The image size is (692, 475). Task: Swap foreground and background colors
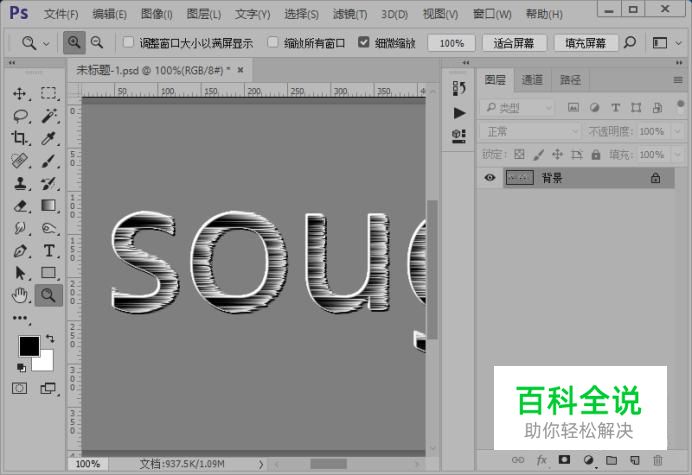pyautogui.click(x=50, y=339)
